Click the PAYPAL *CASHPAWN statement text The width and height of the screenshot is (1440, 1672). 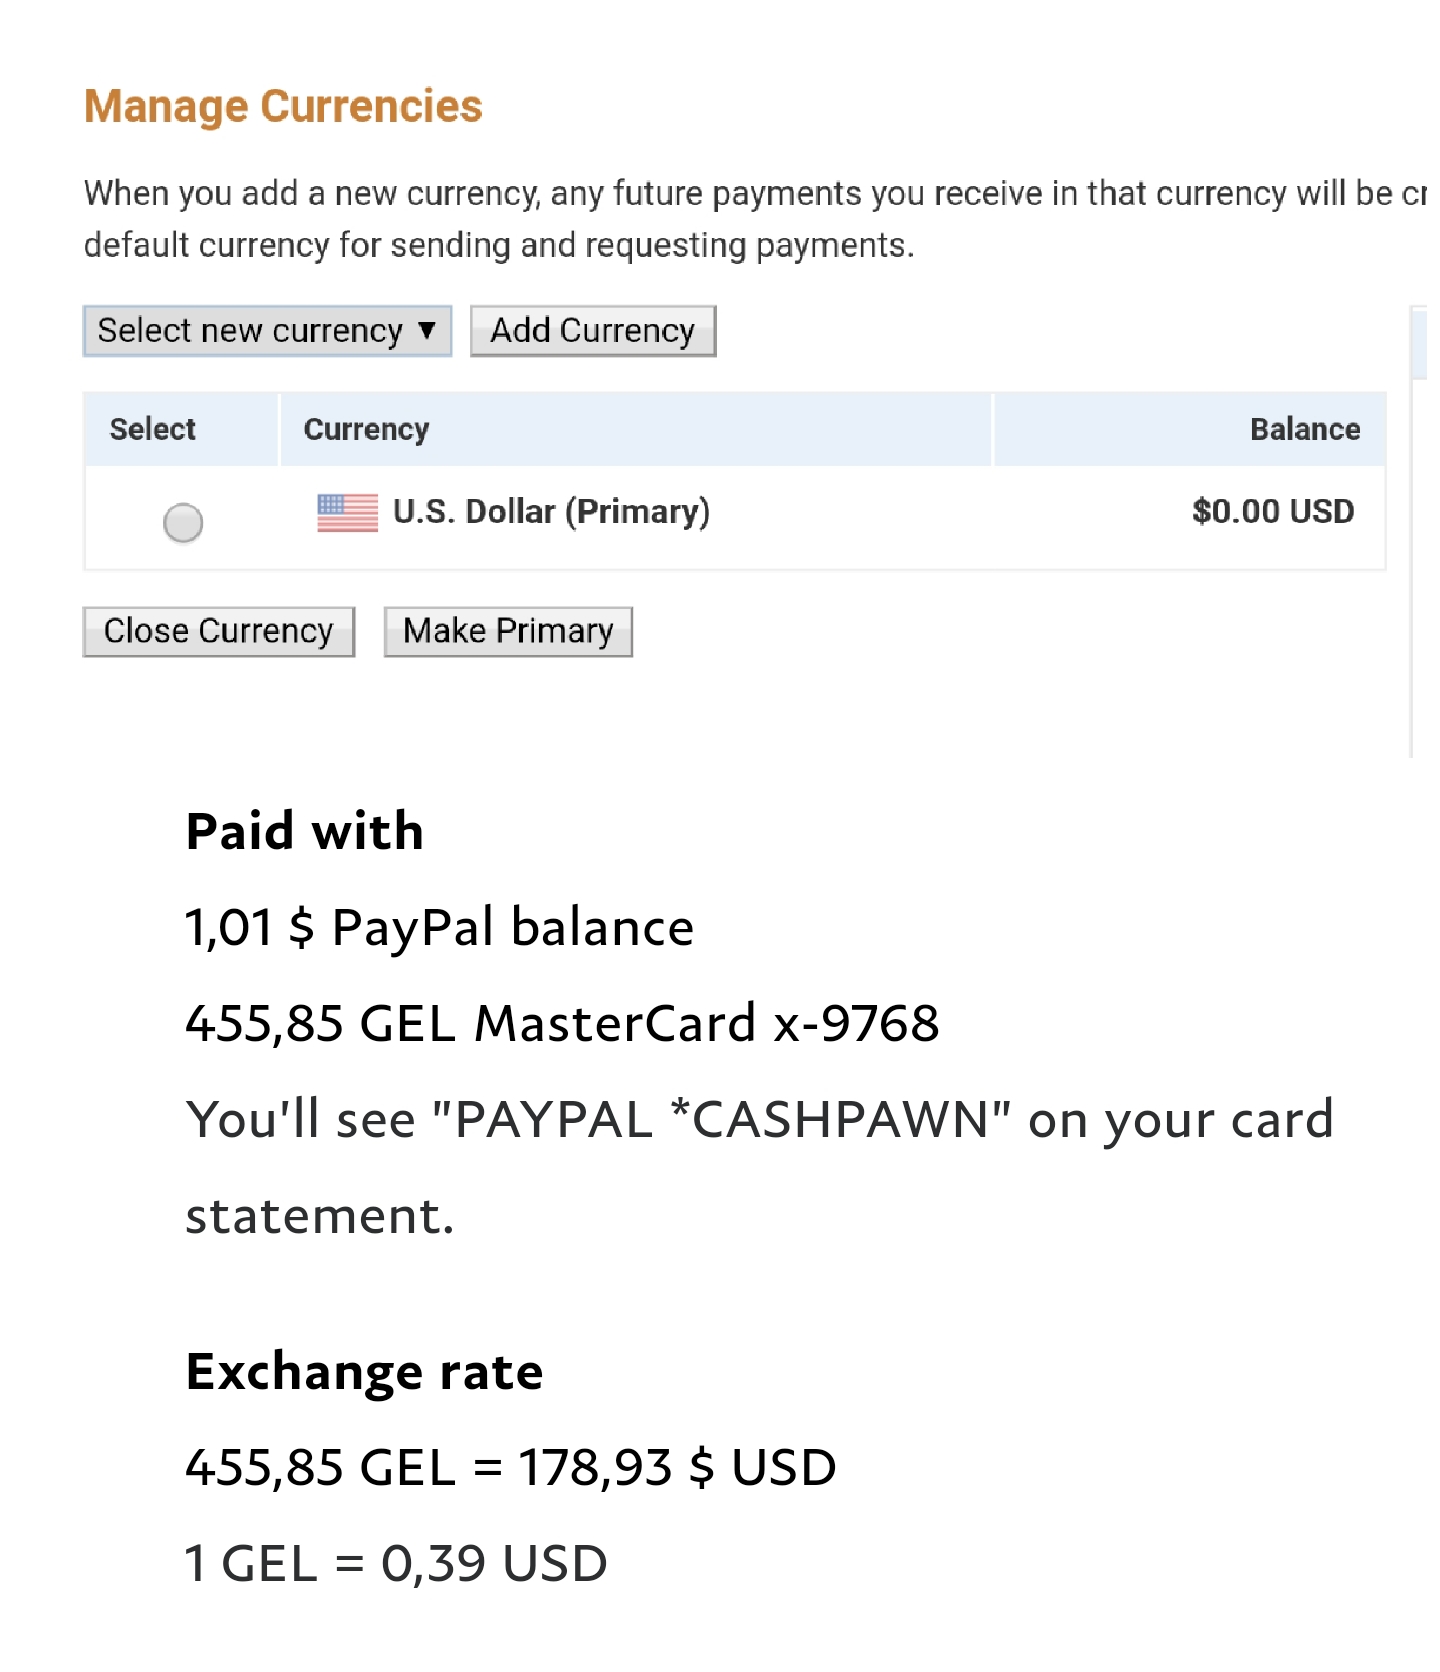pos(732,1120)
